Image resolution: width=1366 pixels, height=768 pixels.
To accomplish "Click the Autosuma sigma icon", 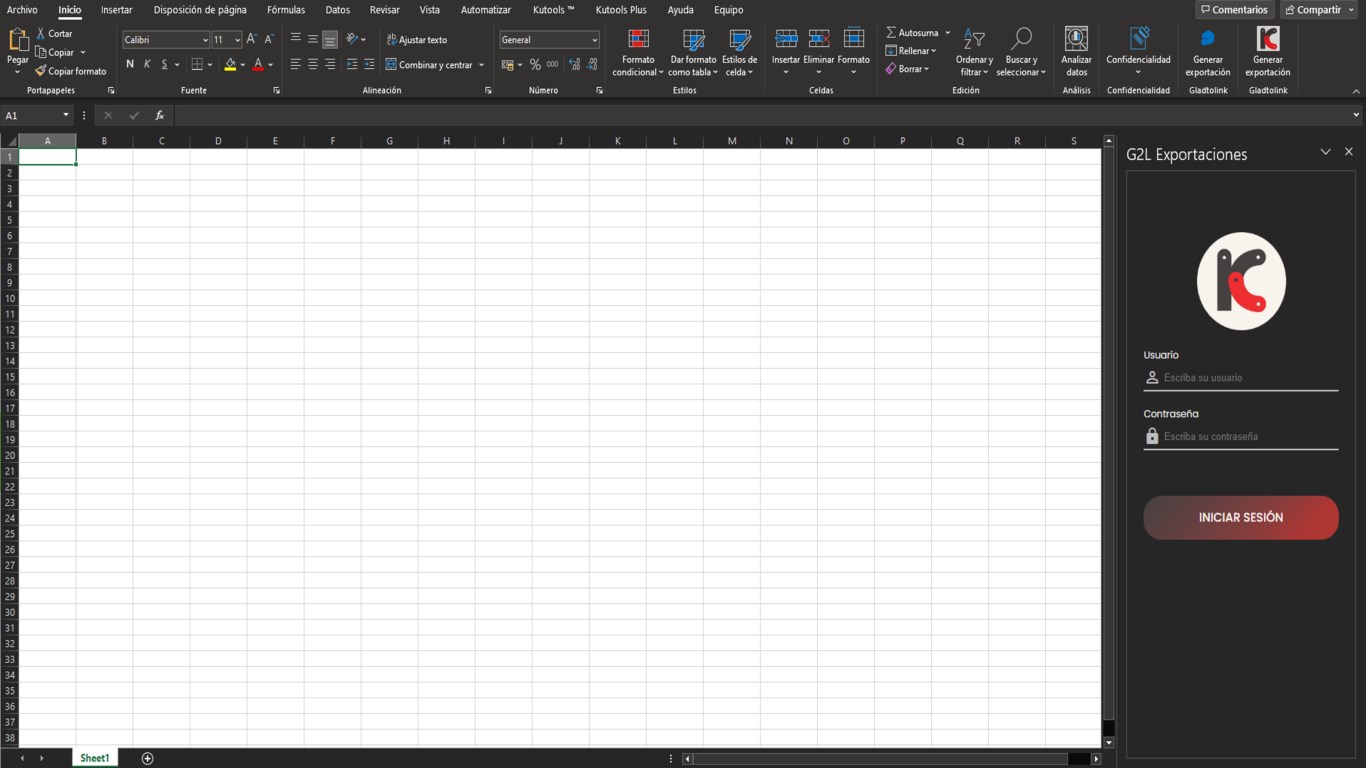I will 891,33.
